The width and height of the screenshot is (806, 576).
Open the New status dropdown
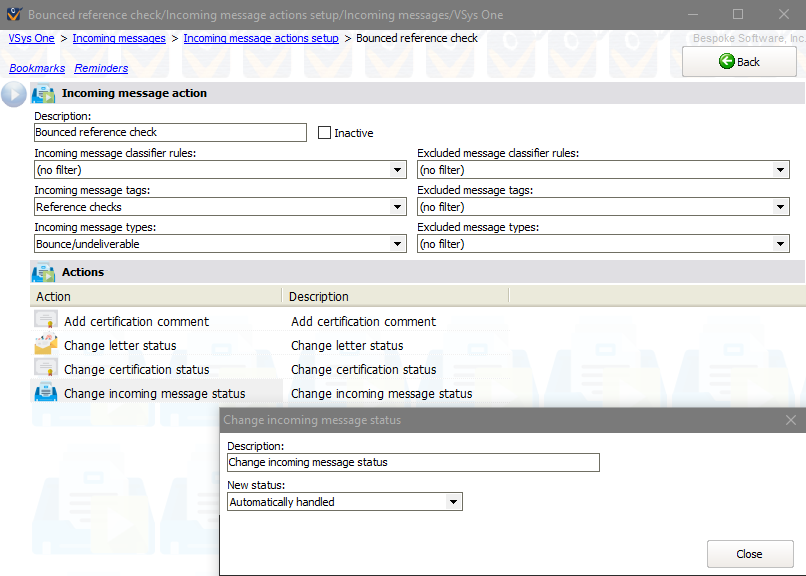click(453, 502)
